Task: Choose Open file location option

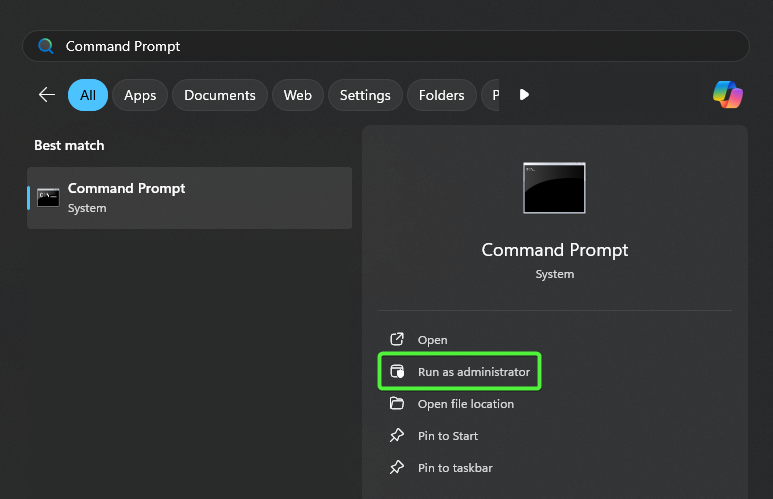Action: coord(465,404)
